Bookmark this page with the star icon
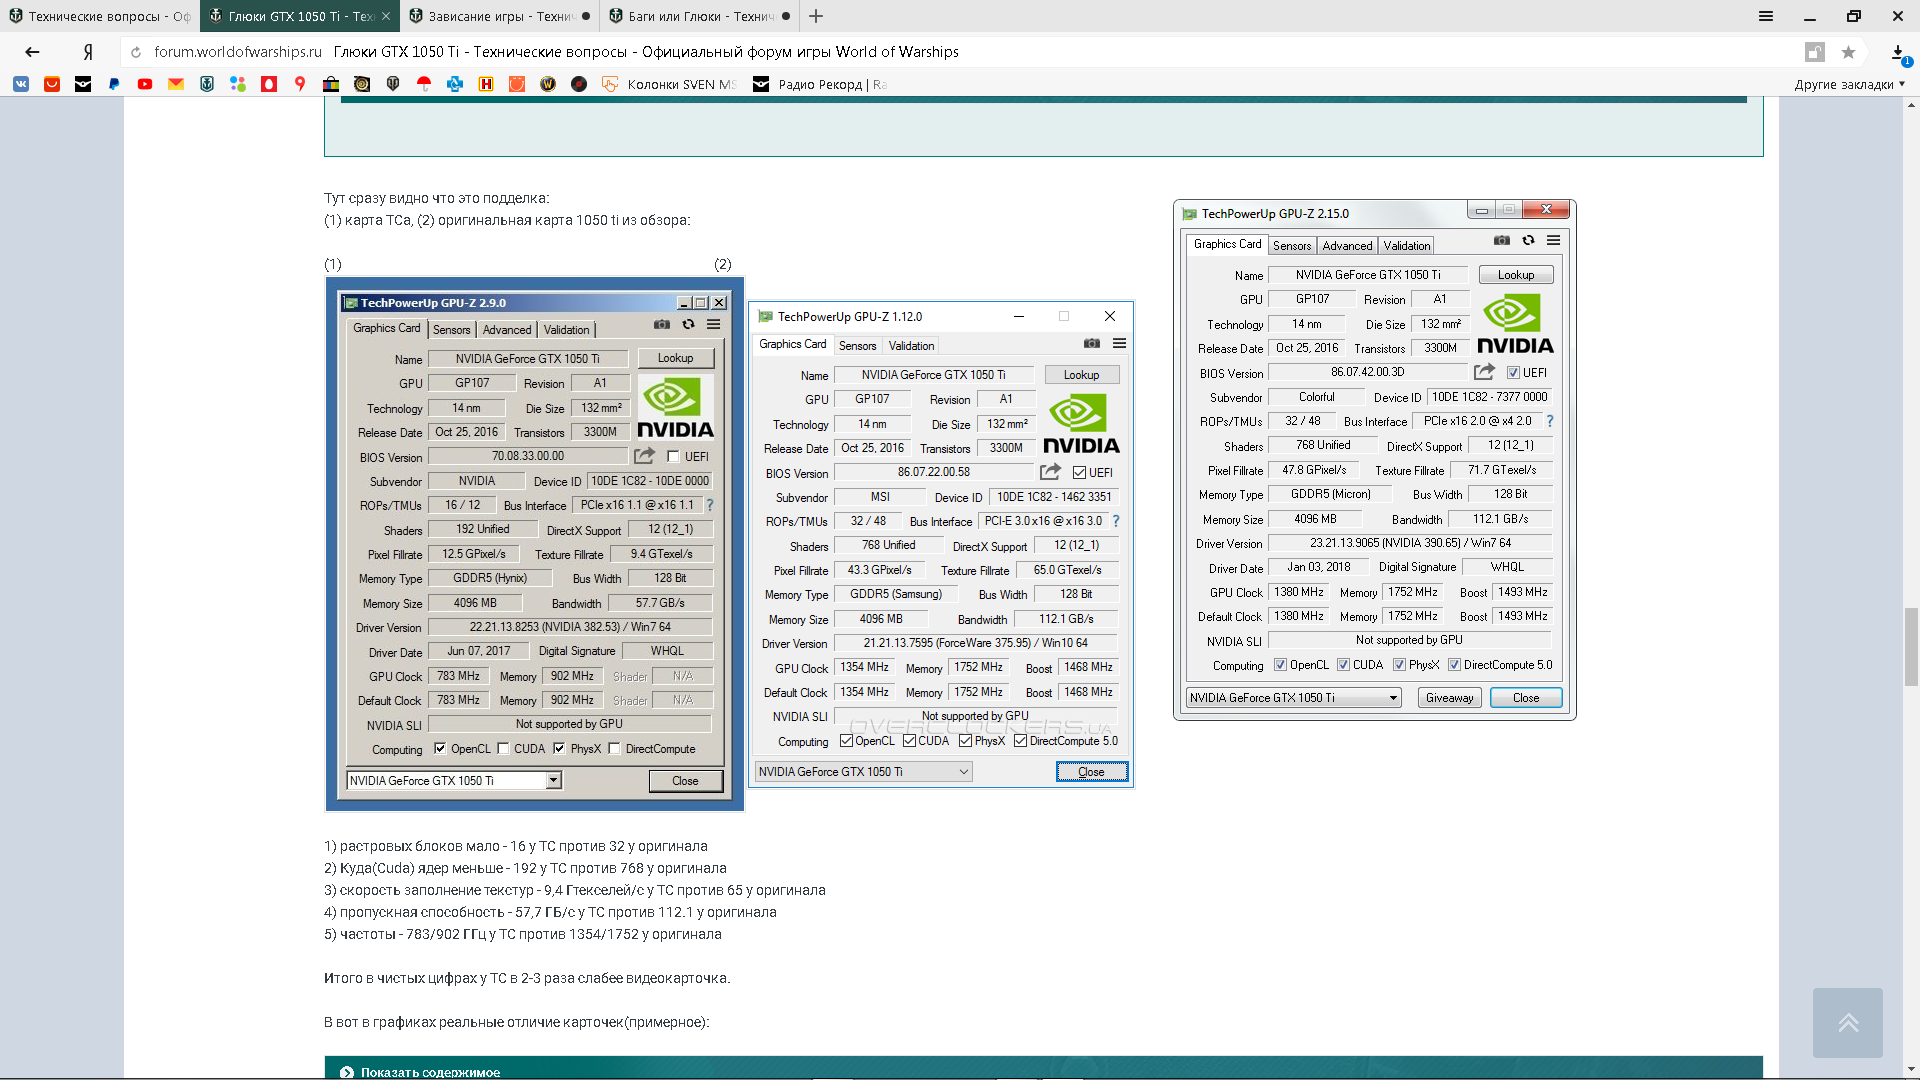This screenshot has height=1080, width=1920. (x=1848, y=52)
